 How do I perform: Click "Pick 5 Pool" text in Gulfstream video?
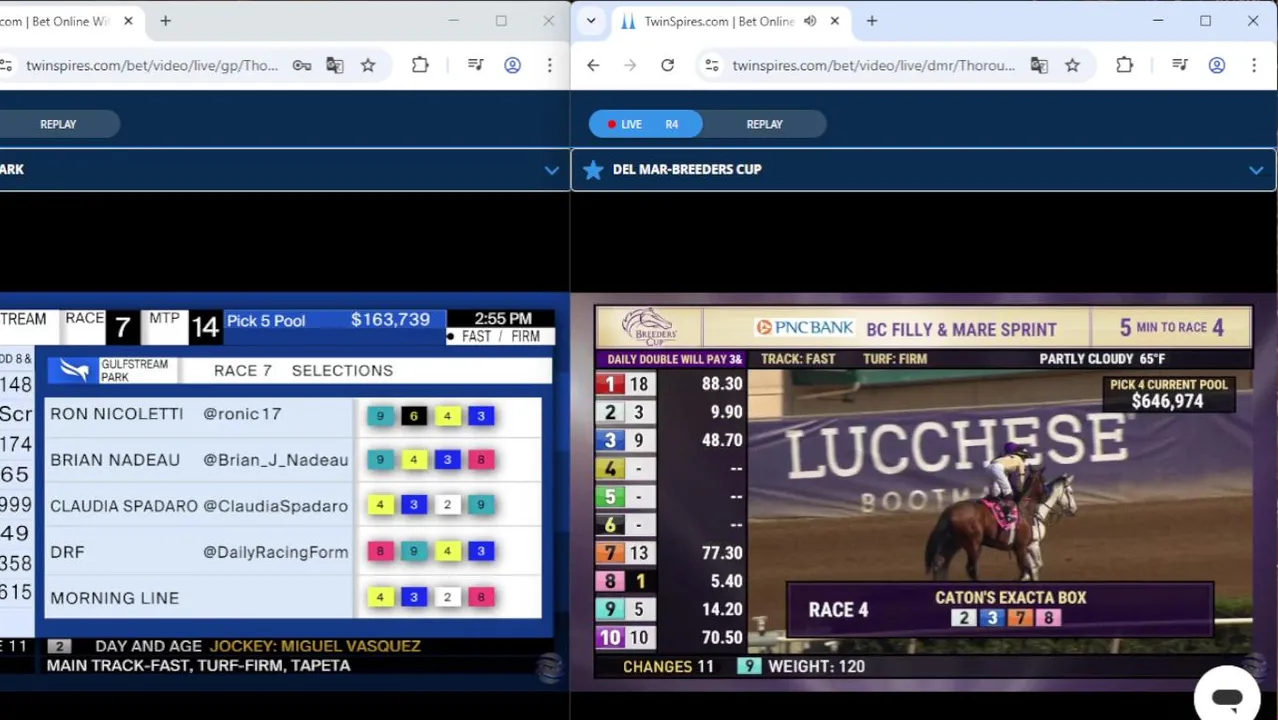click(266, 321)
